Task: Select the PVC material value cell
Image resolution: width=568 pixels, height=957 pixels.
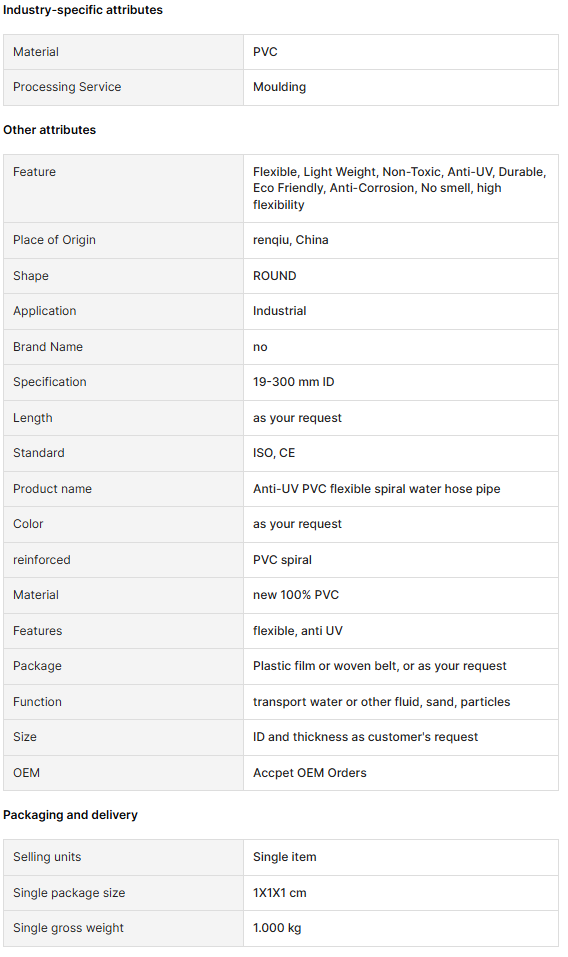Action: [x=400, y=52]
